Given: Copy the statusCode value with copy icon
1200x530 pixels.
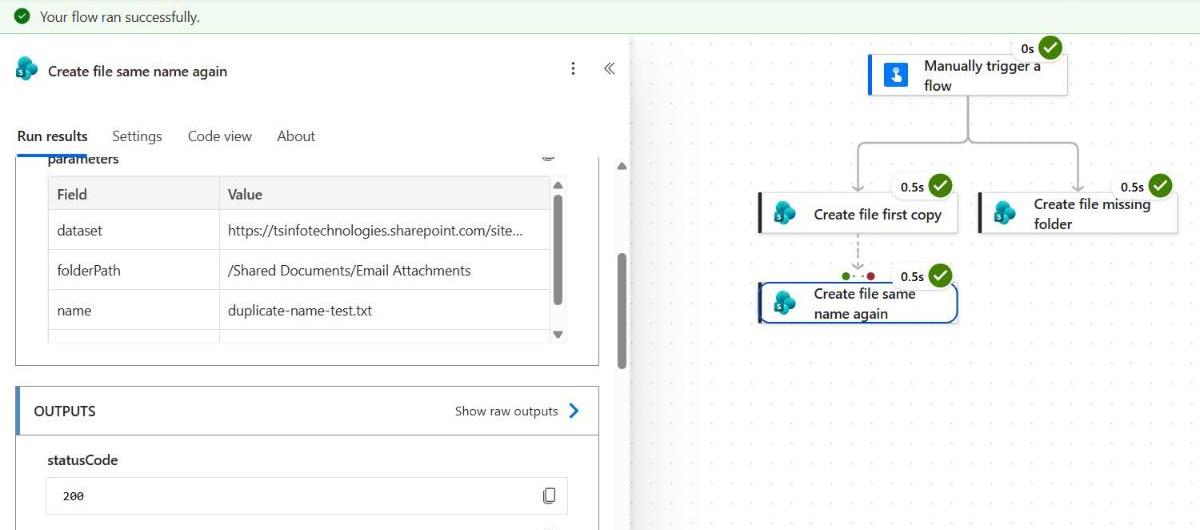Looking at the screenshot, I should (549, 495).
